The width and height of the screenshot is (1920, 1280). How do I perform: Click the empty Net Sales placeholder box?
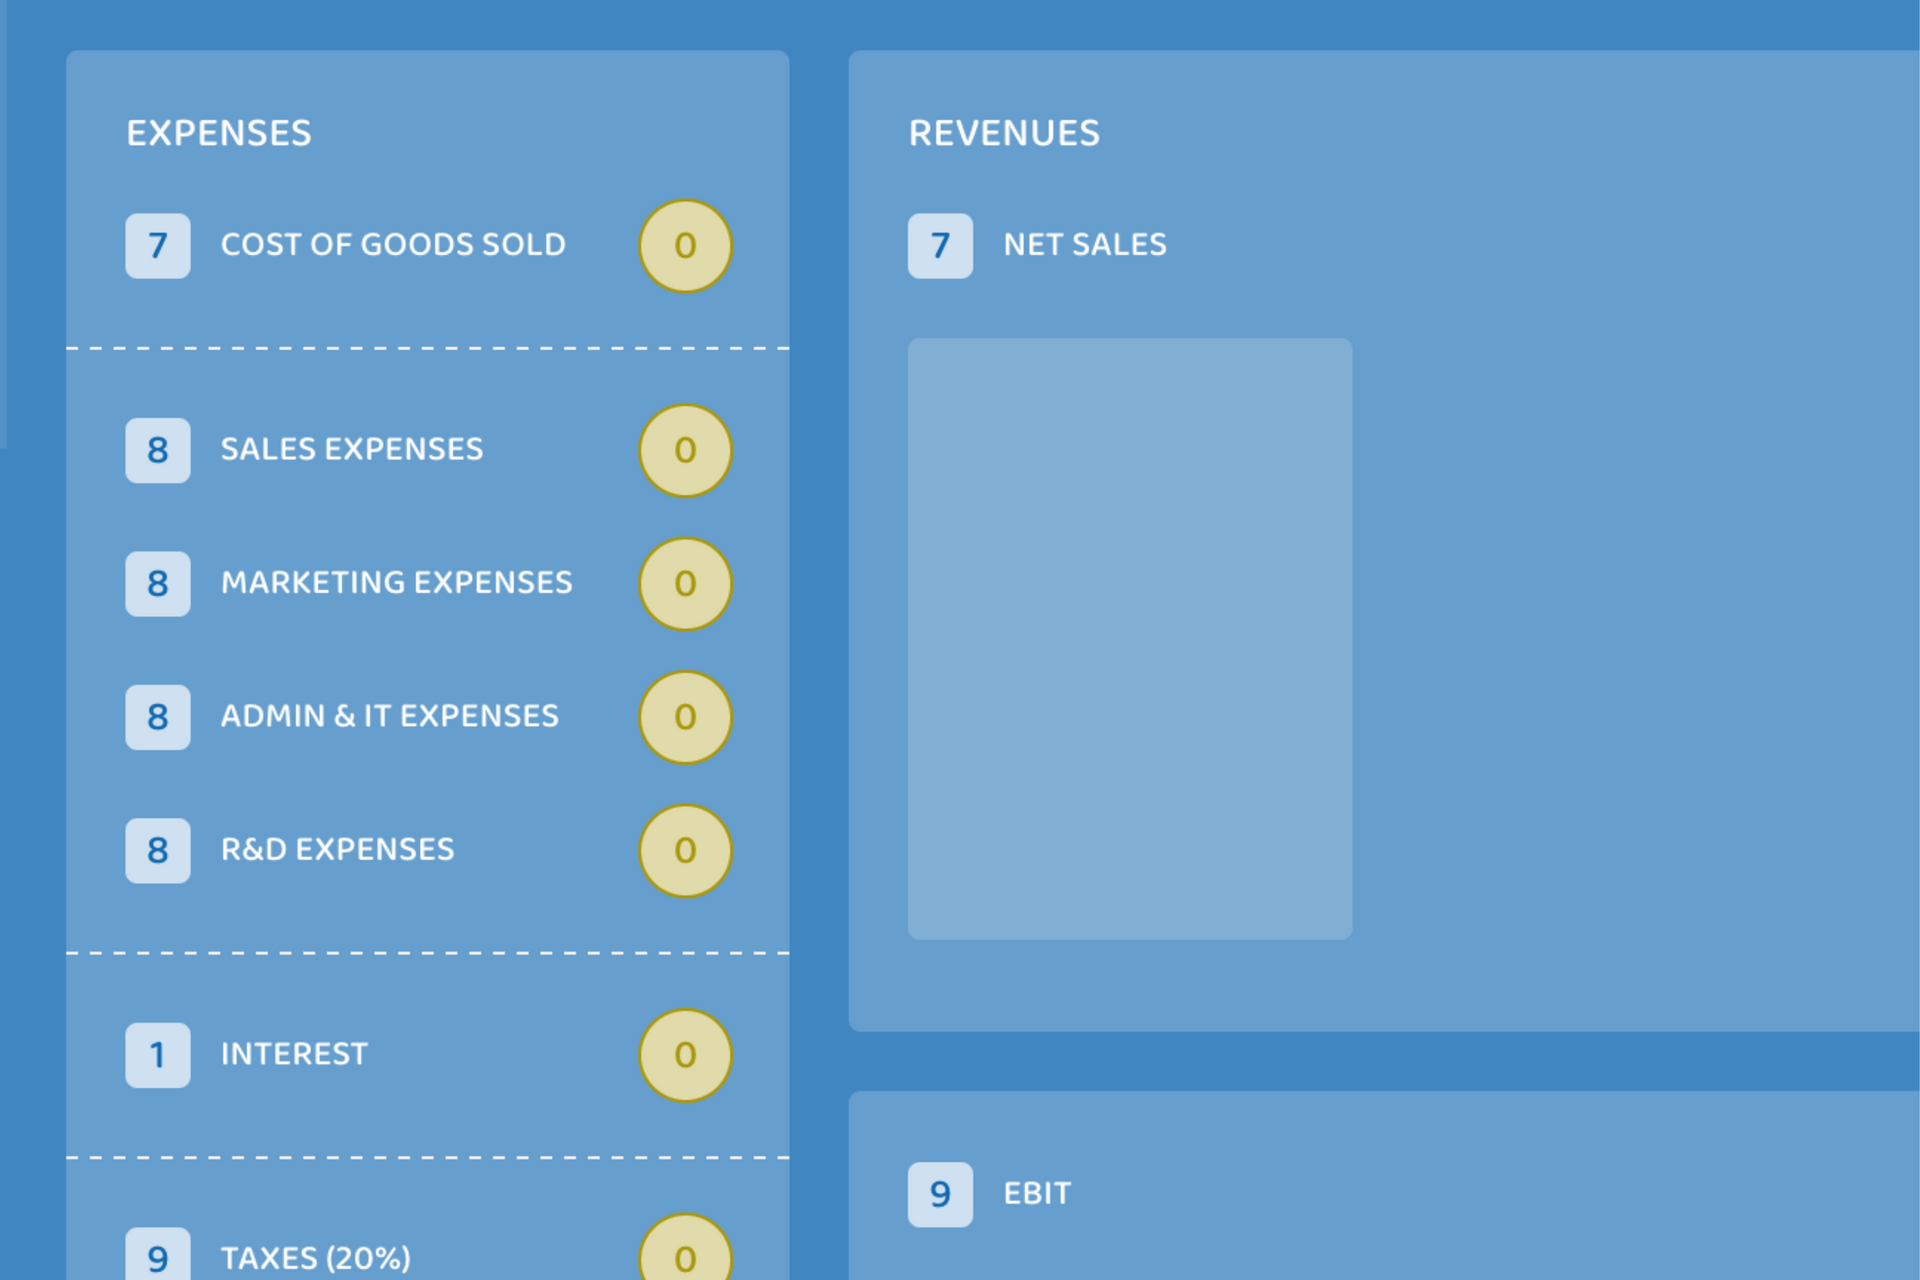coord(1130,638)
